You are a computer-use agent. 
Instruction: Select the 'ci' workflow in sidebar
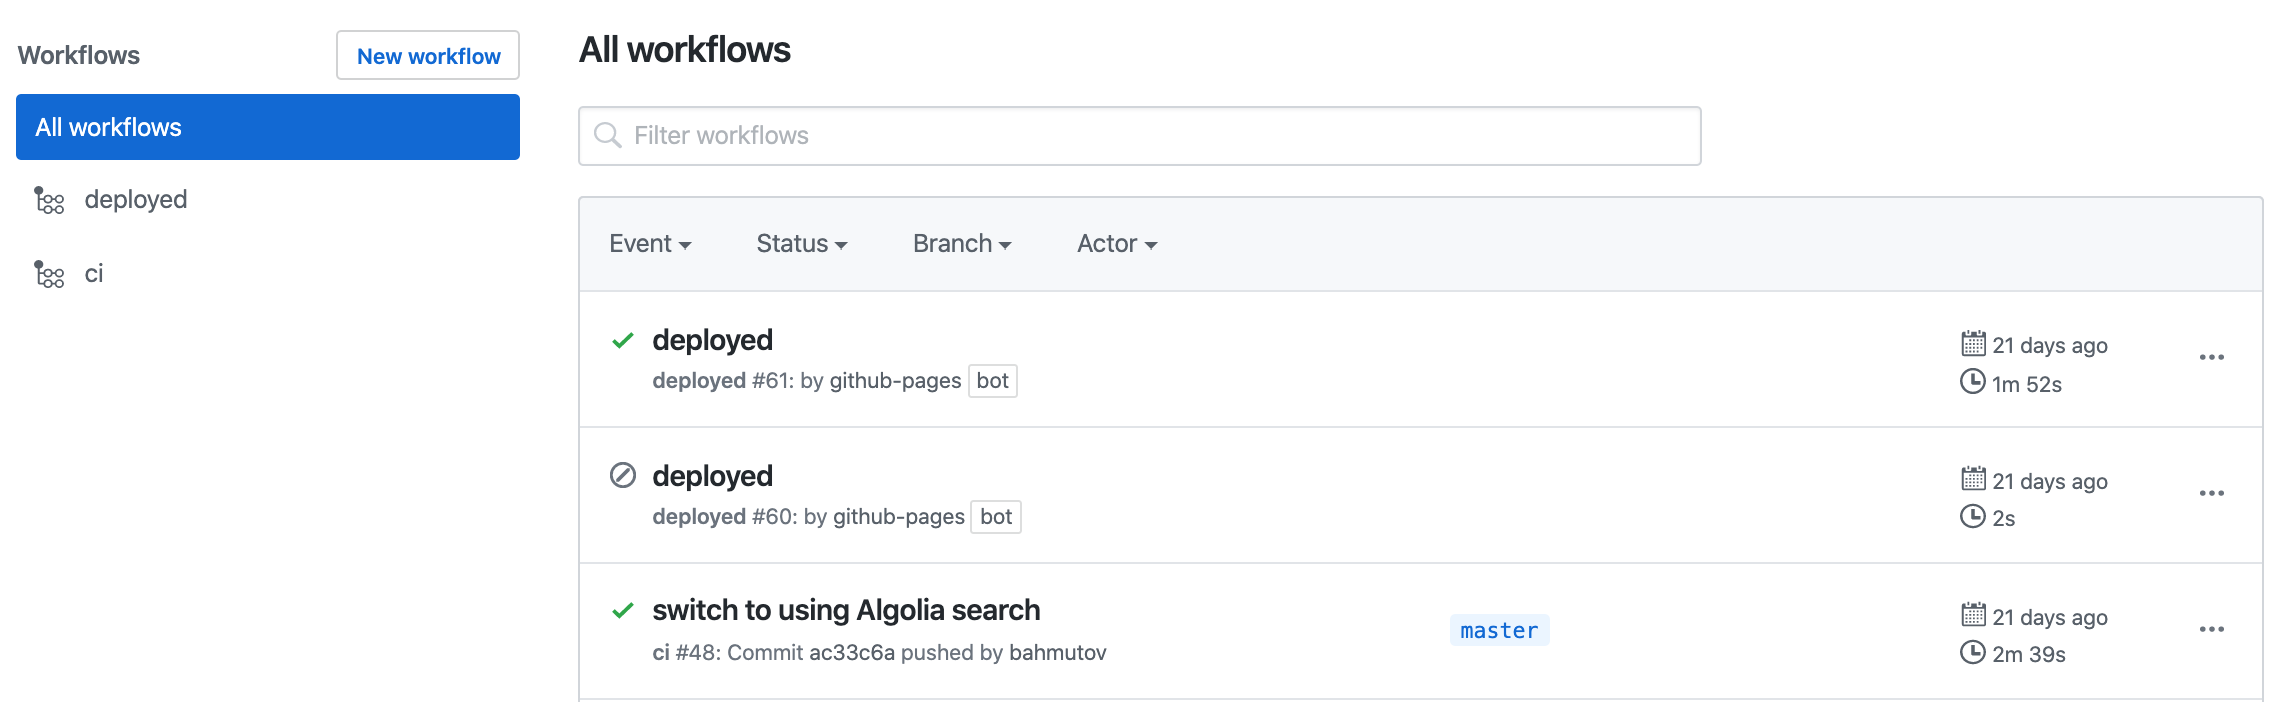pos(94,274)
